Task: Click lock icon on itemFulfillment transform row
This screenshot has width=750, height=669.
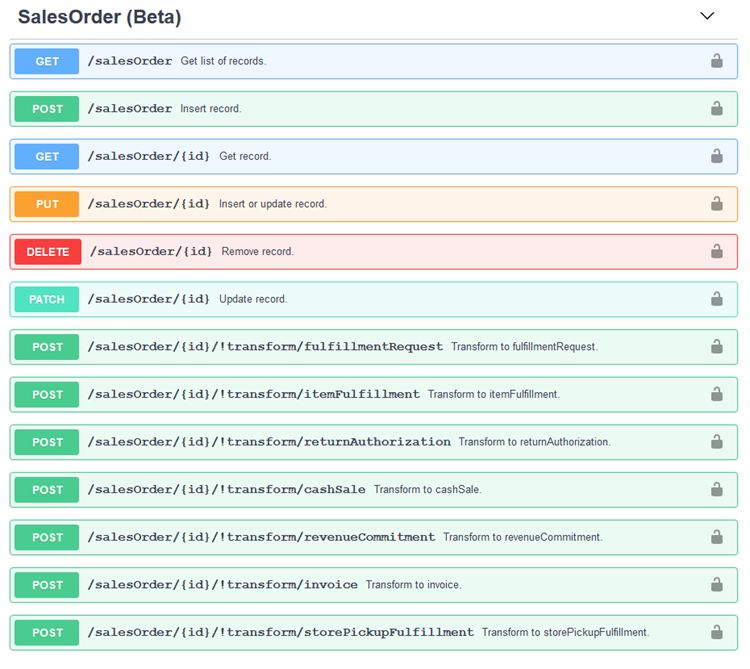Action: 717,394
